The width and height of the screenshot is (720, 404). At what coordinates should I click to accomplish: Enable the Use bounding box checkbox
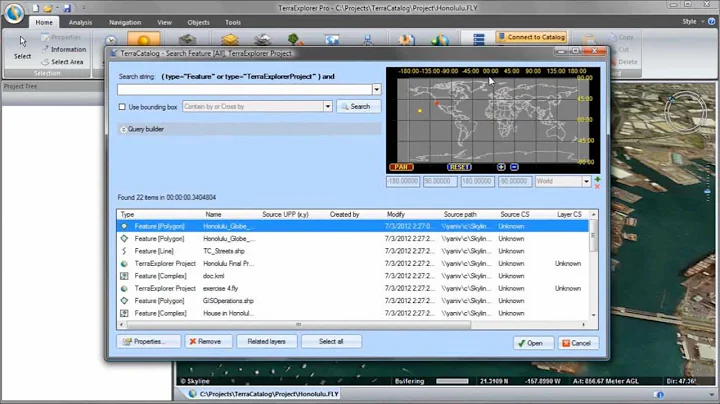coord(122,107)
